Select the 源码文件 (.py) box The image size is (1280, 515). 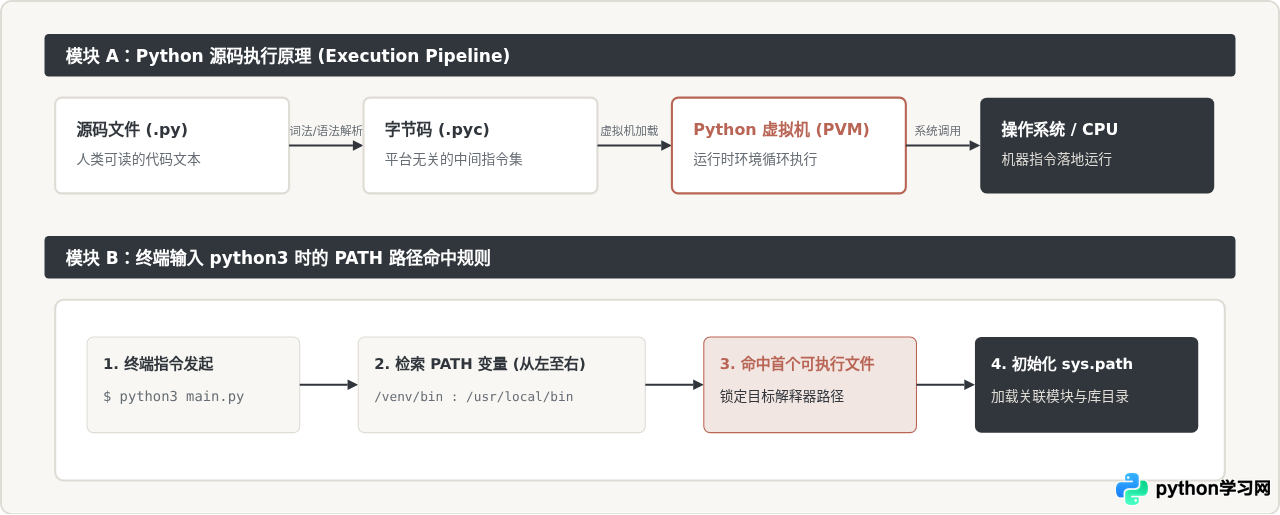[x=172, y=145]
